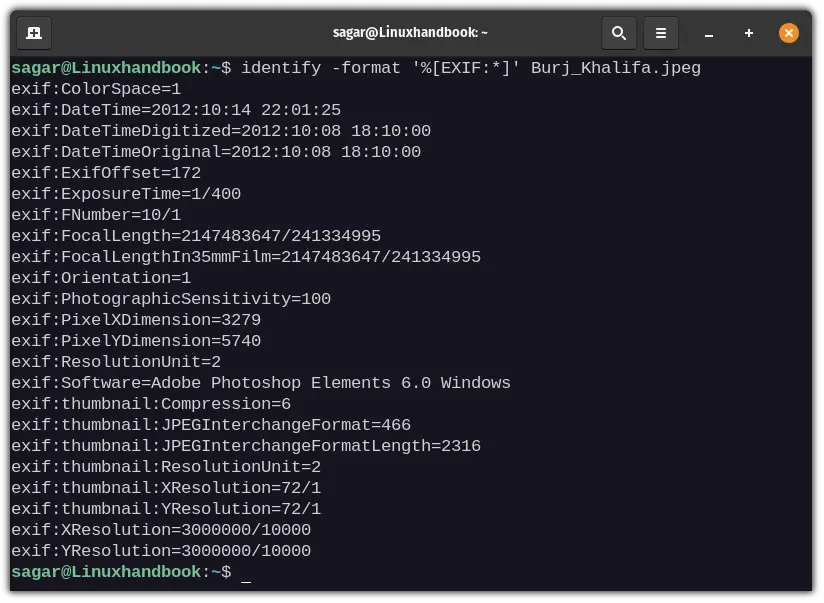This screenshot has height=603, width=824.
Task: Select exif:FocalLength=2147483647/241334995 line
Action: [196, 236]
